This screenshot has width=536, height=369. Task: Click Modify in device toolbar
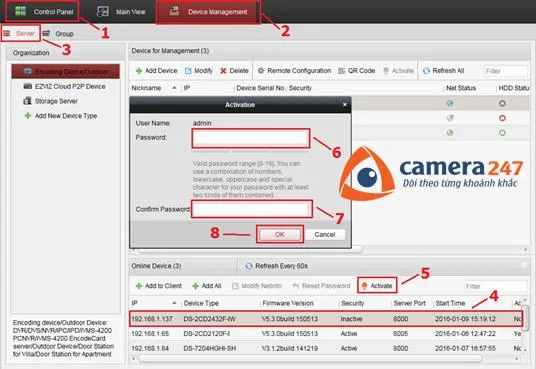coord(199,71)
